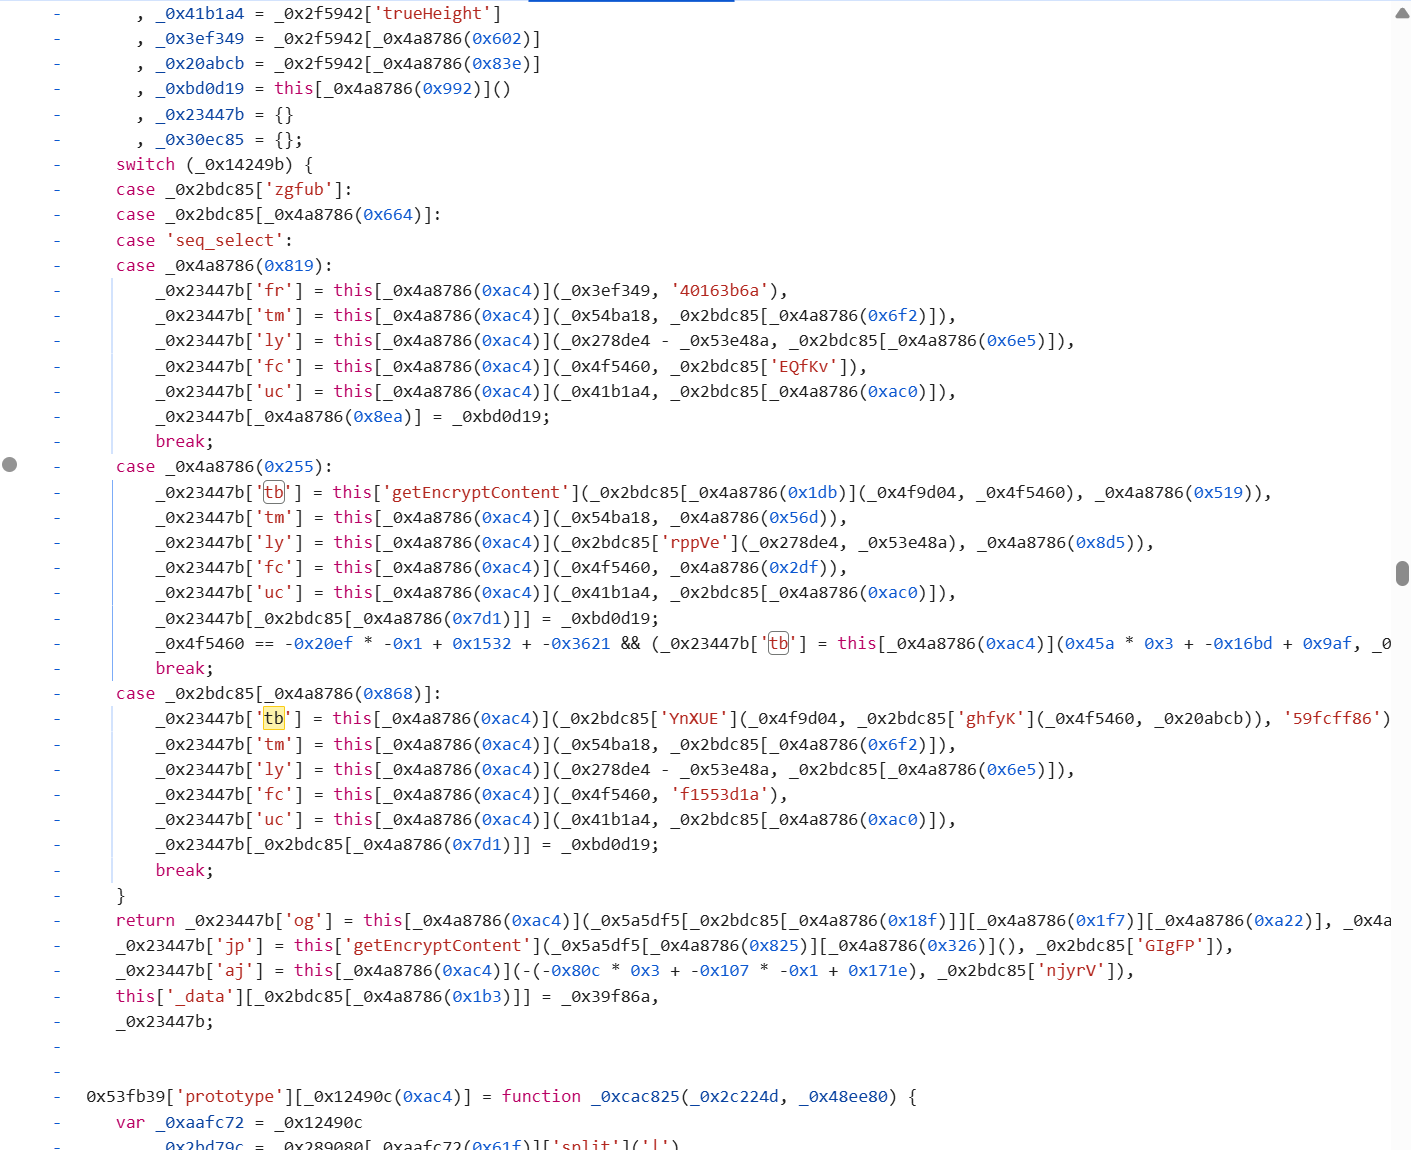1411x1150 pixels.
Task: Click the vertical scrollbar thumb
Action: [1402, 573]
